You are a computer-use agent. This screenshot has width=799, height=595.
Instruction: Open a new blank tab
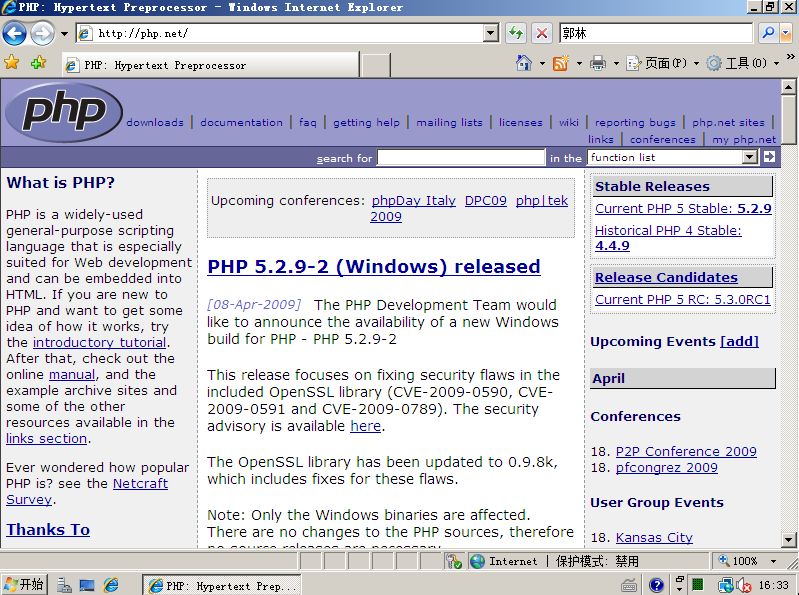[376, 66]
